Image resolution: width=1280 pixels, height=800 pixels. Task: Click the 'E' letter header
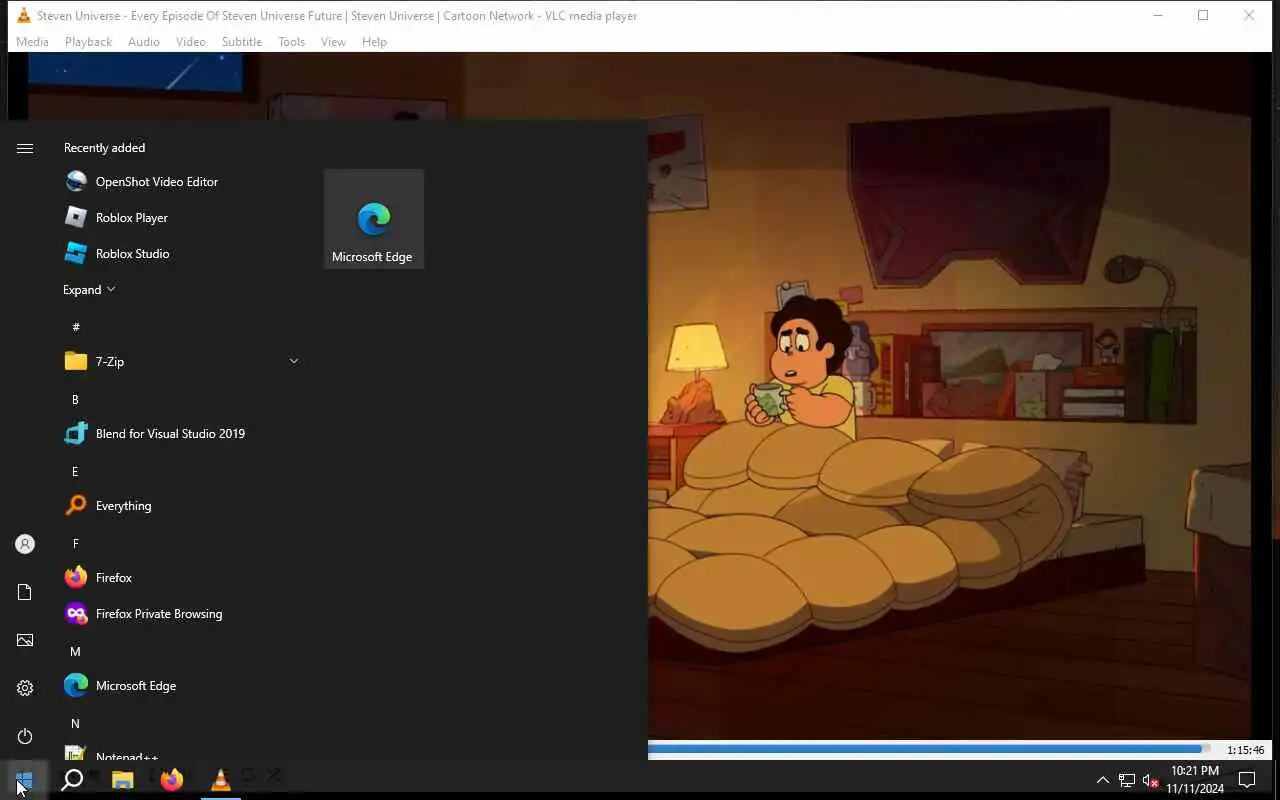[75, 471]
